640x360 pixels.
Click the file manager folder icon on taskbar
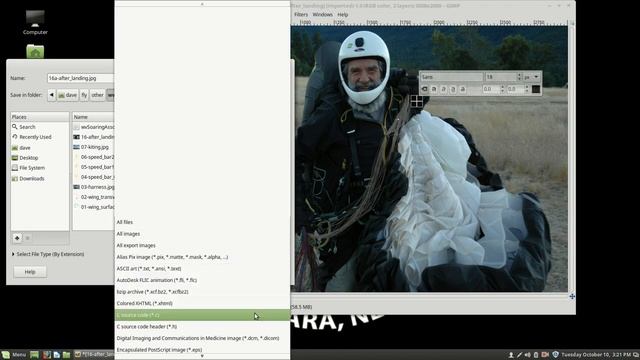point(66,355)
